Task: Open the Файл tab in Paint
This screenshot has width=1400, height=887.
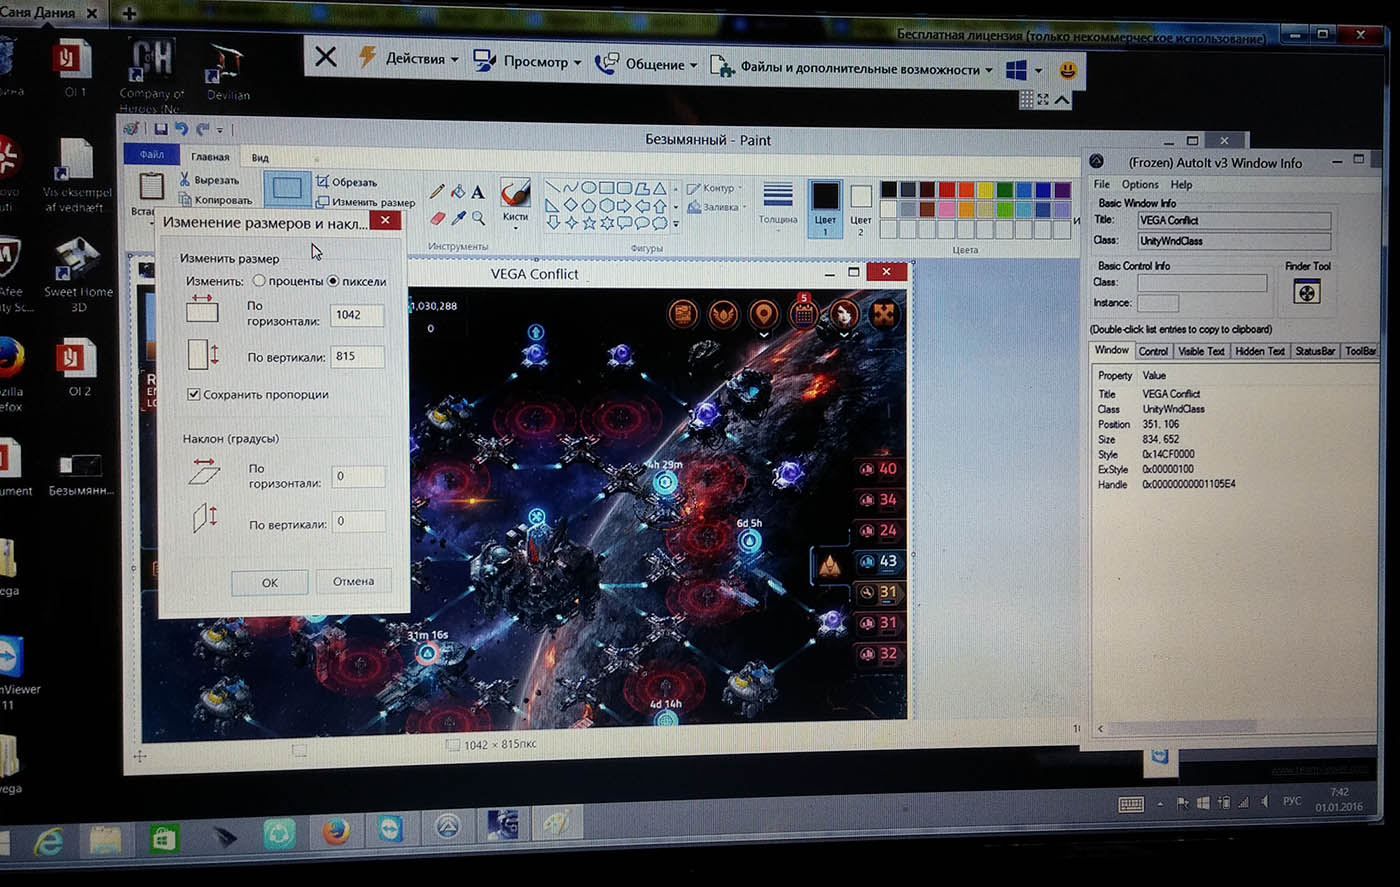Action: point(152,154)
